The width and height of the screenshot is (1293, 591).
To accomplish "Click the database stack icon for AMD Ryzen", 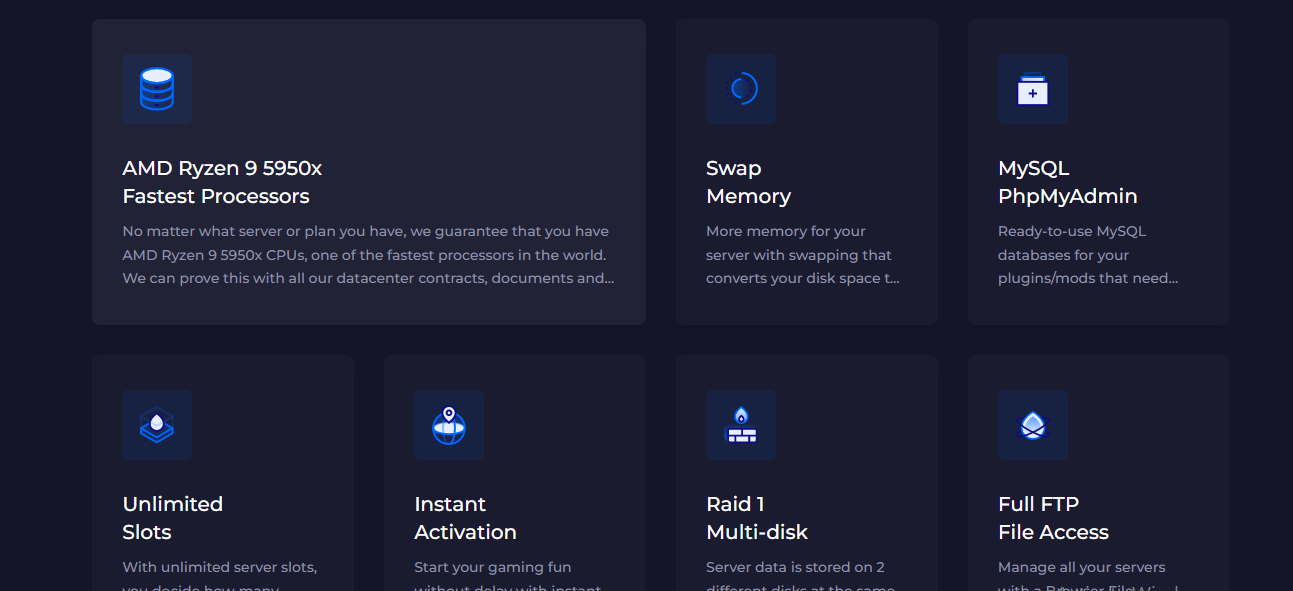I will (157, 89).
